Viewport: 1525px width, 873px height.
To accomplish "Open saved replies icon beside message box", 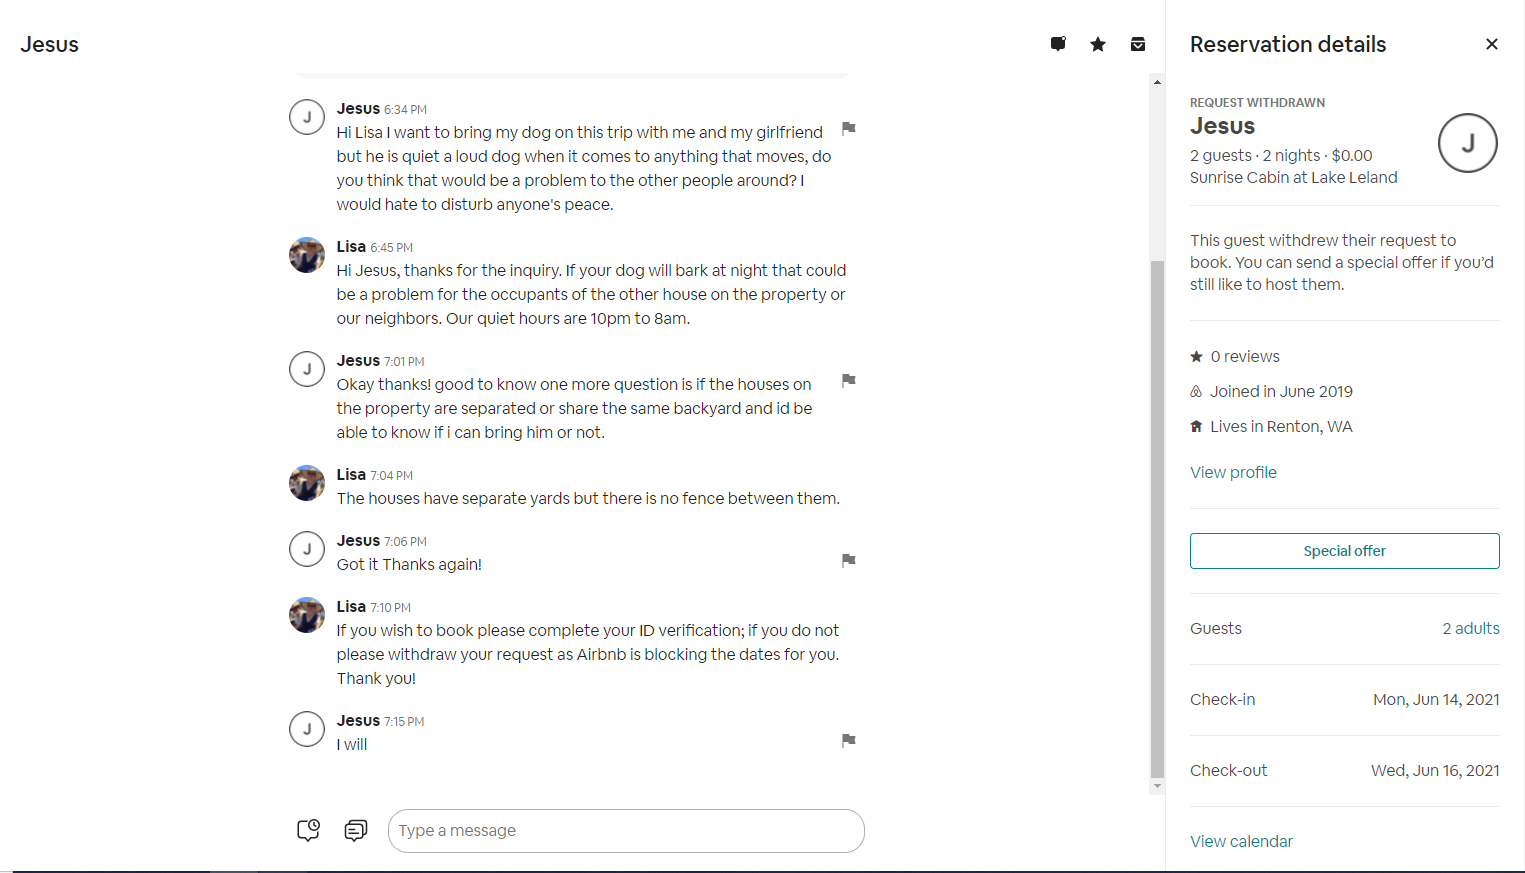I will click(355, 830).
